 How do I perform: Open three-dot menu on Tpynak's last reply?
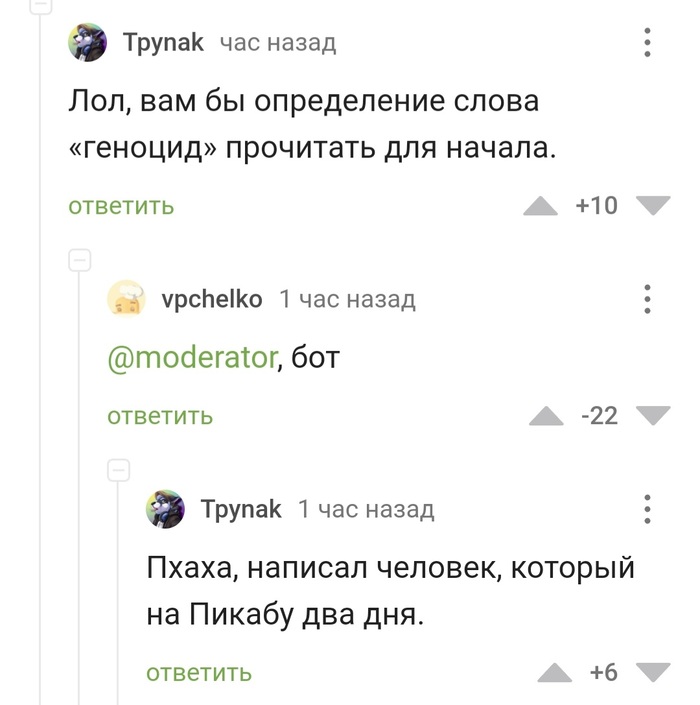tap(648, 508)
